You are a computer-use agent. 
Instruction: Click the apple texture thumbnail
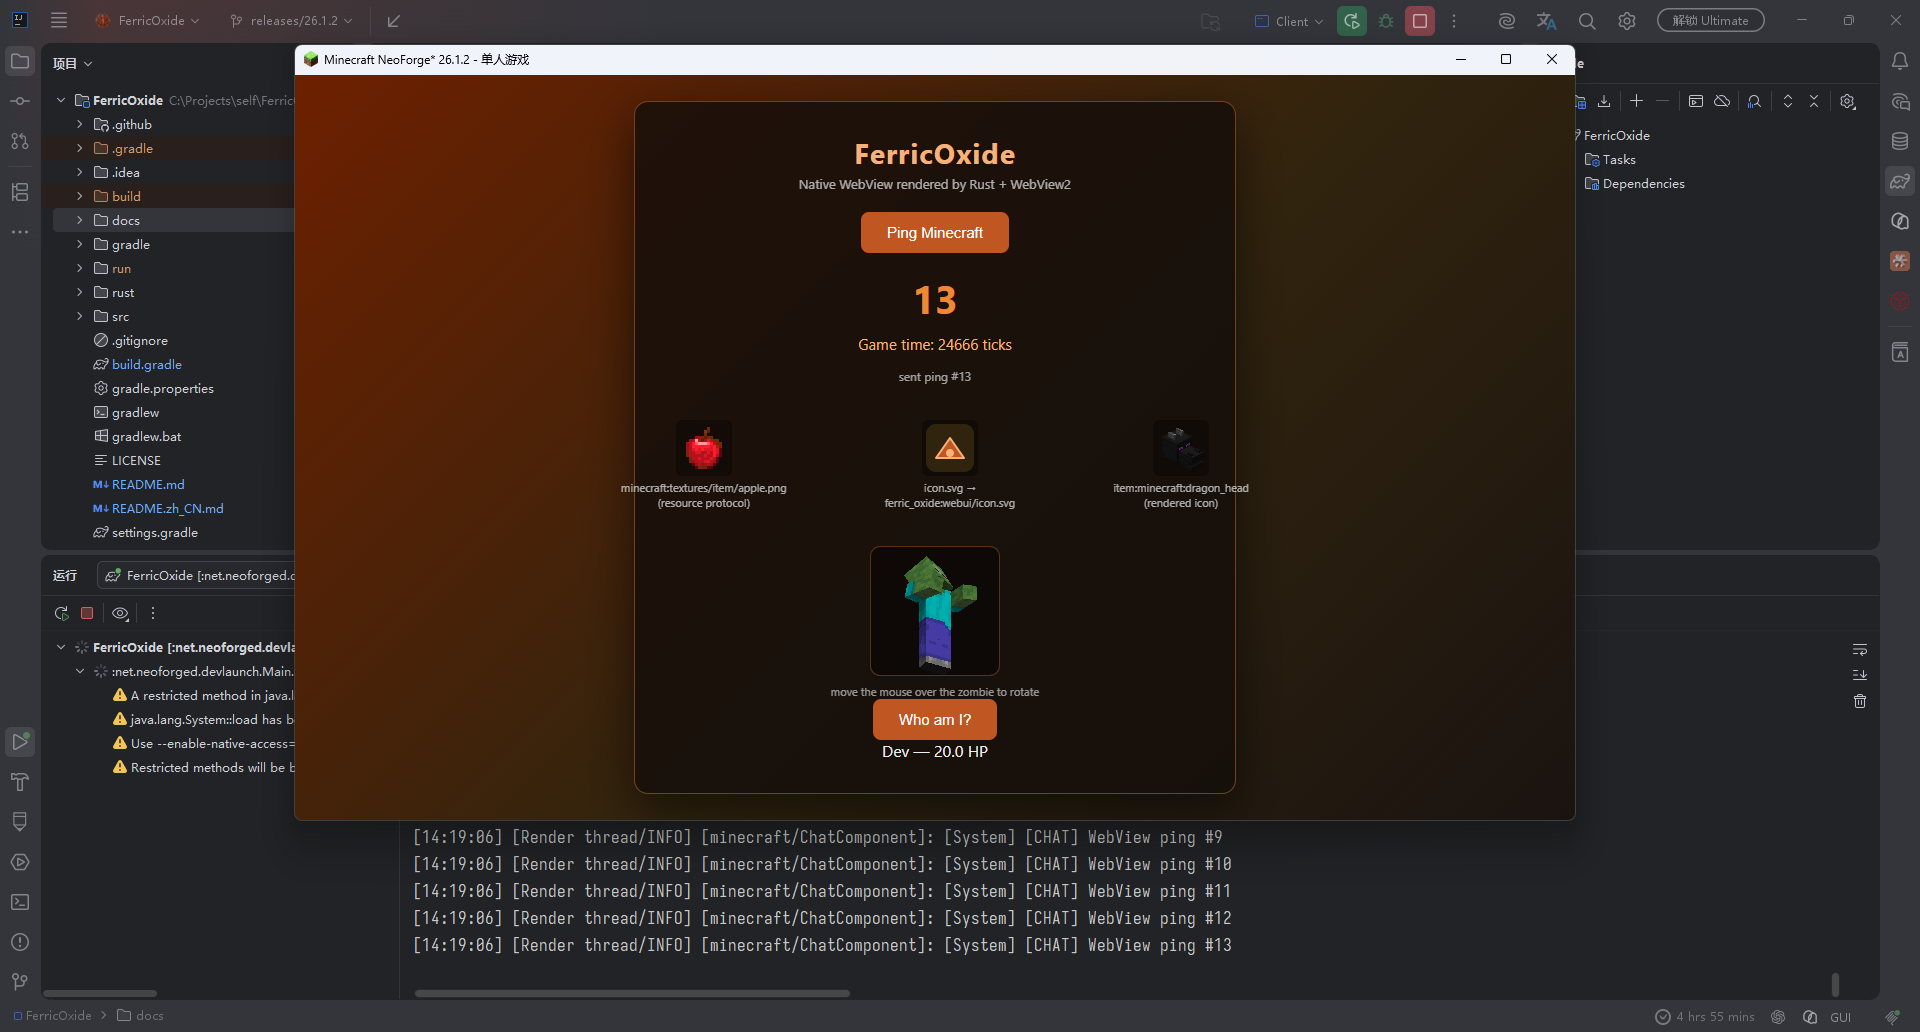click(x=704, y=448)
